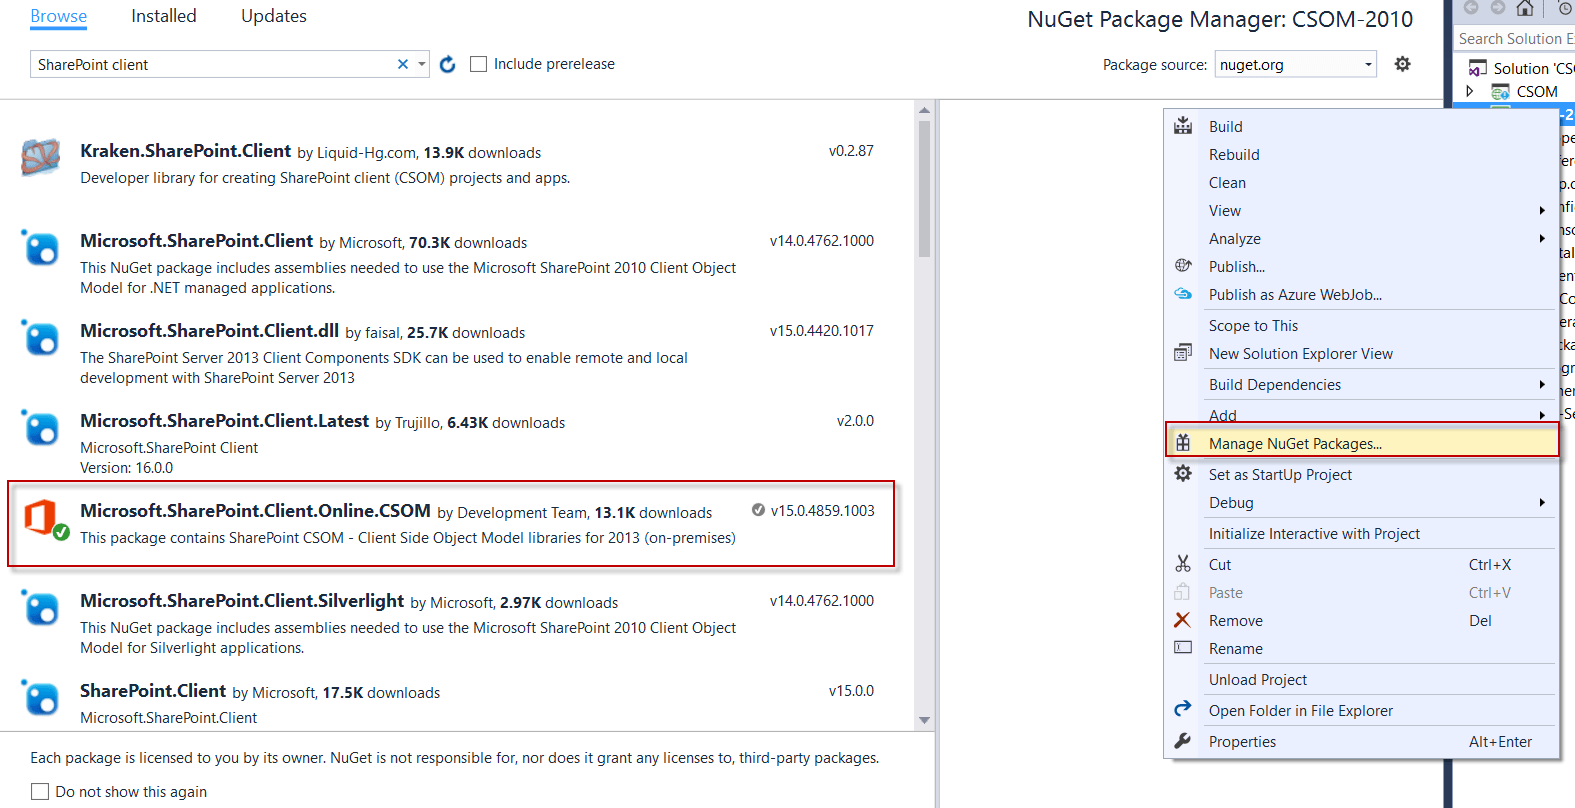This screenshot has width=1575, height=808.
Task: Click the Manage NuGet Packages icon
Action: click(1183, 443)
